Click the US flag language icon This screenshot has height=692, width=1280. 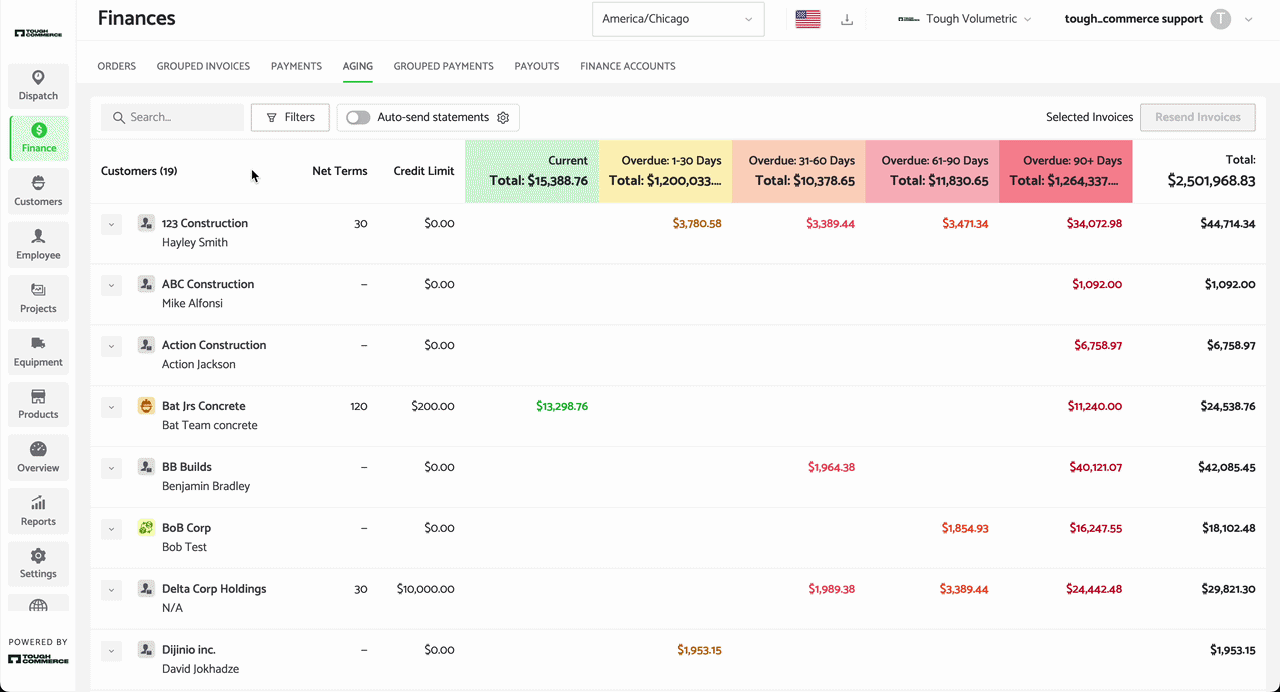(808, 19)
